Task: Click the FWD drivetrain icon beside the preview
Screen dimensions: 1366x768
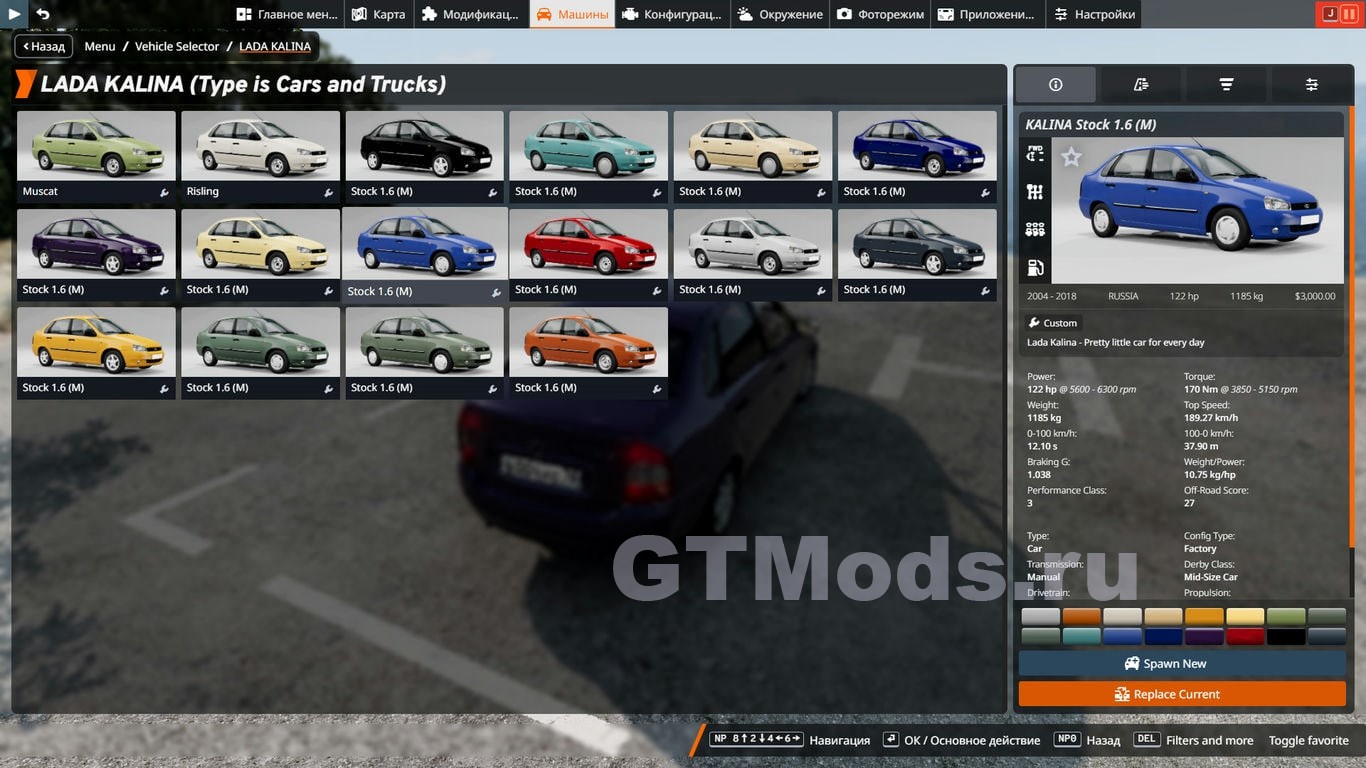Action: 1035,154
